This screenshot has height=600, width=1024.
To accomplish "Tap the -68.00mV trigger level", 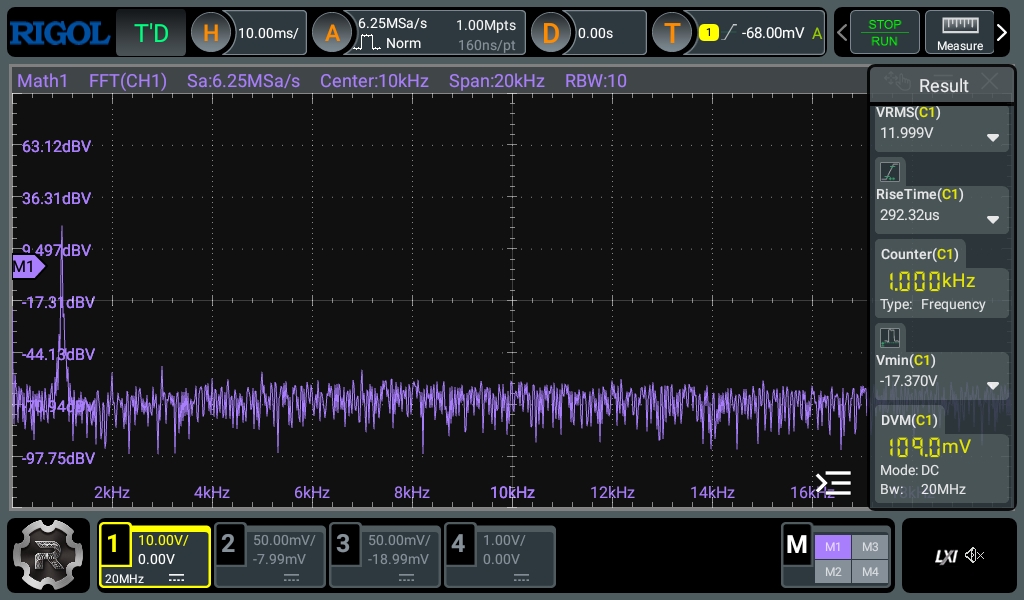I will tap(773, 33).
